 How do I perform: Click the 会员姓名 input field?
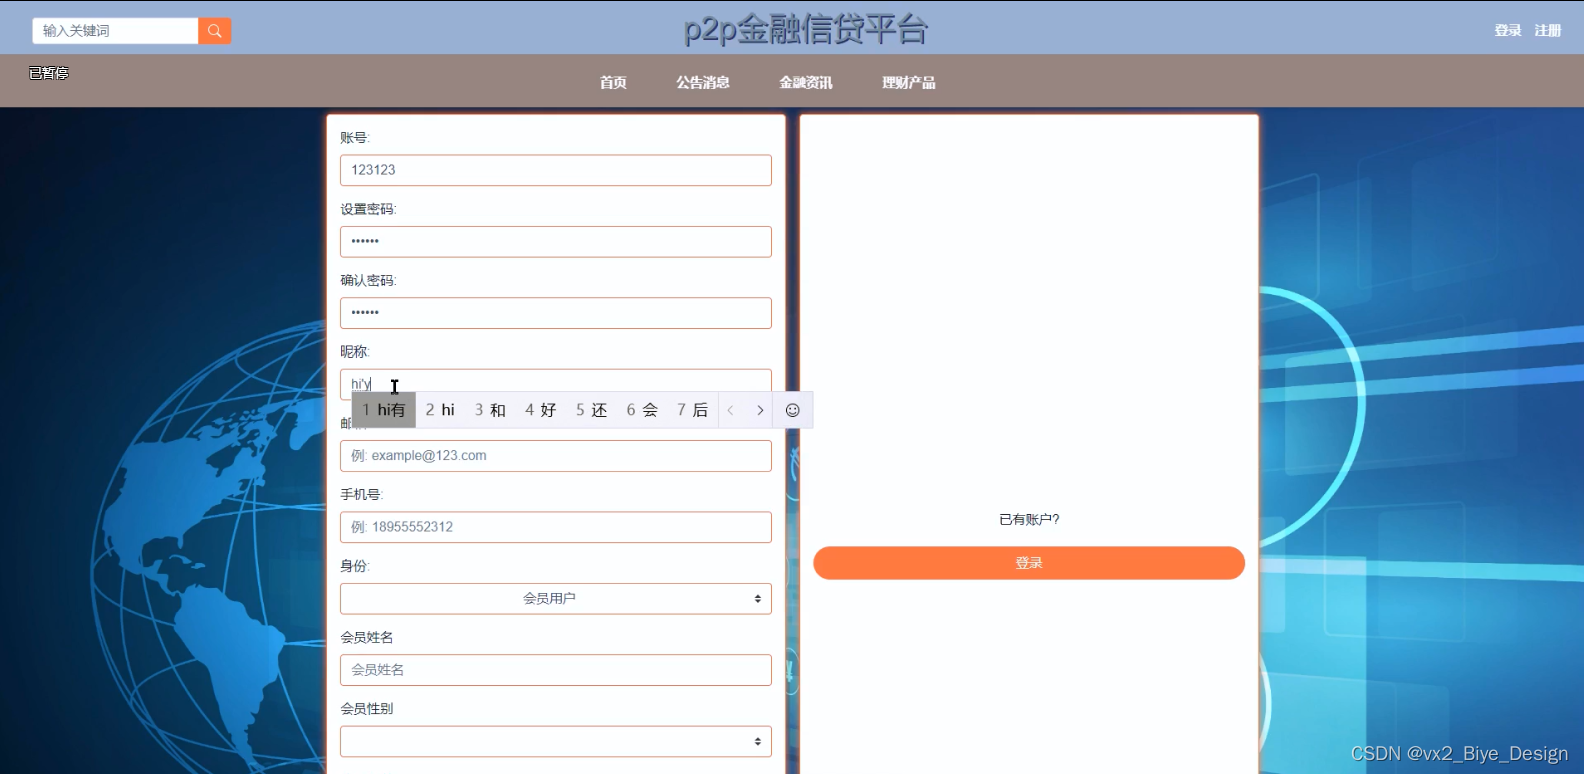tap(556, 670)
